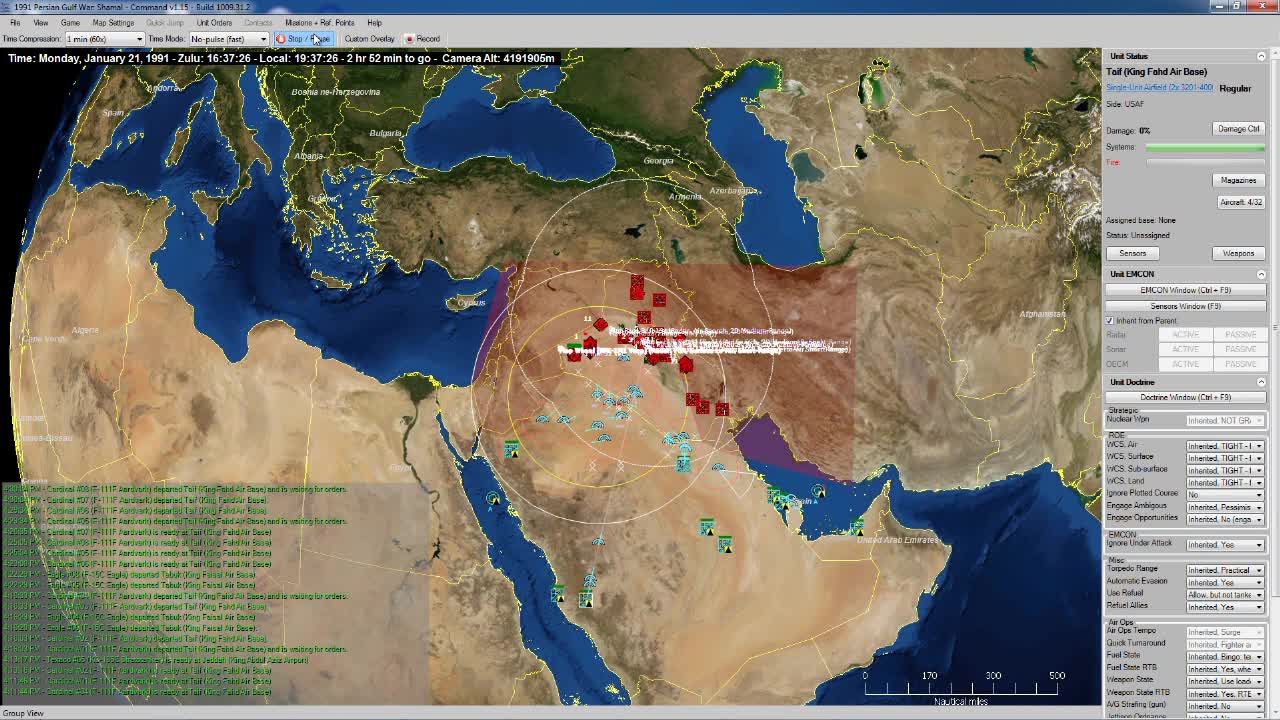Open the Refuel Allies dropdown
This screenshot has width=1280, height=720.
coord(1225,607)
